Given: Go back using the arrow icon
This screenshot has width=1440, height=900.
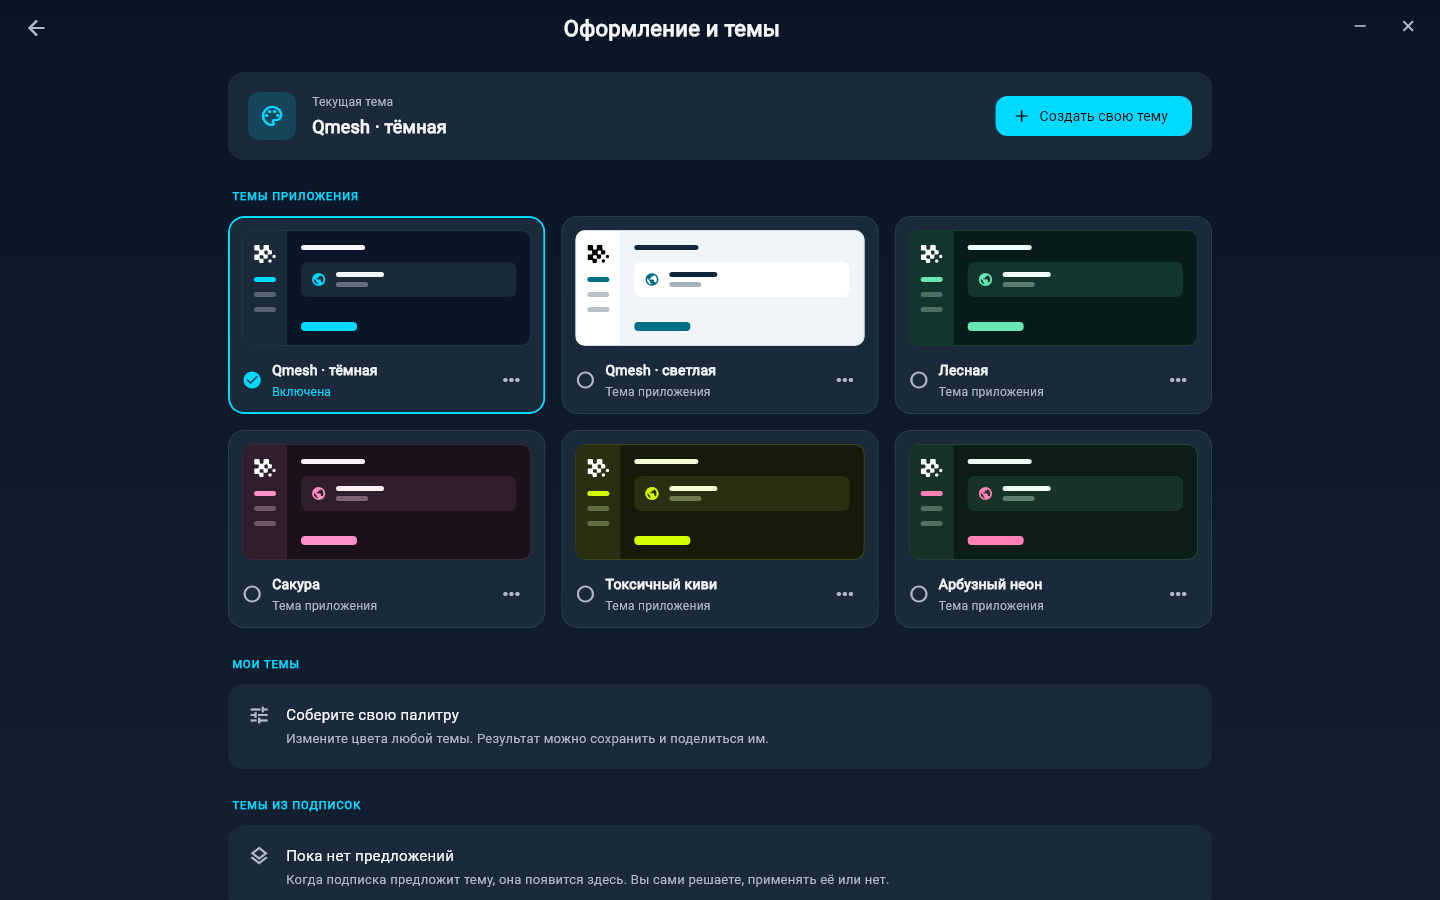Looking at the screenshot, I should click(x=36, y=28).
